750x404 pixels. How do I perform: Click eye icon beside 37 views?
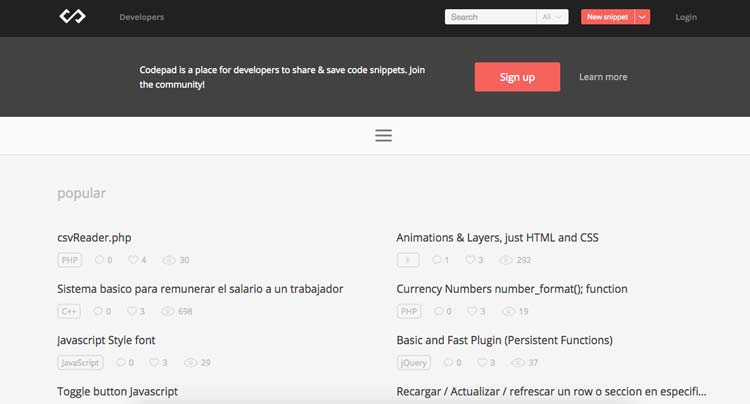coord(518,362)
